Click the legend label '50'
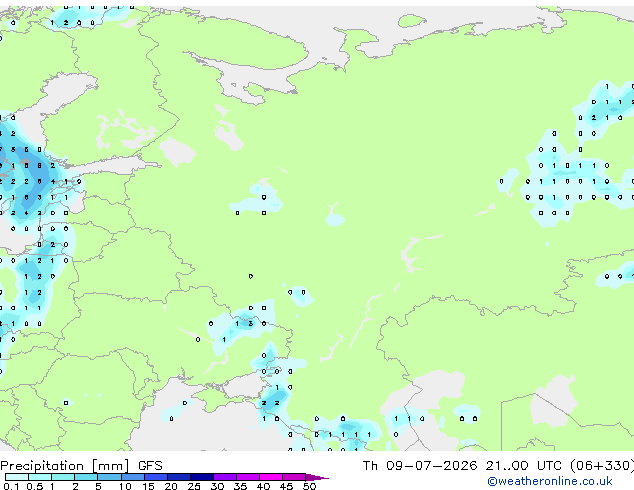The height and width of the screenshot is (490, 634). pyautogui.click(x=310, y=486)
